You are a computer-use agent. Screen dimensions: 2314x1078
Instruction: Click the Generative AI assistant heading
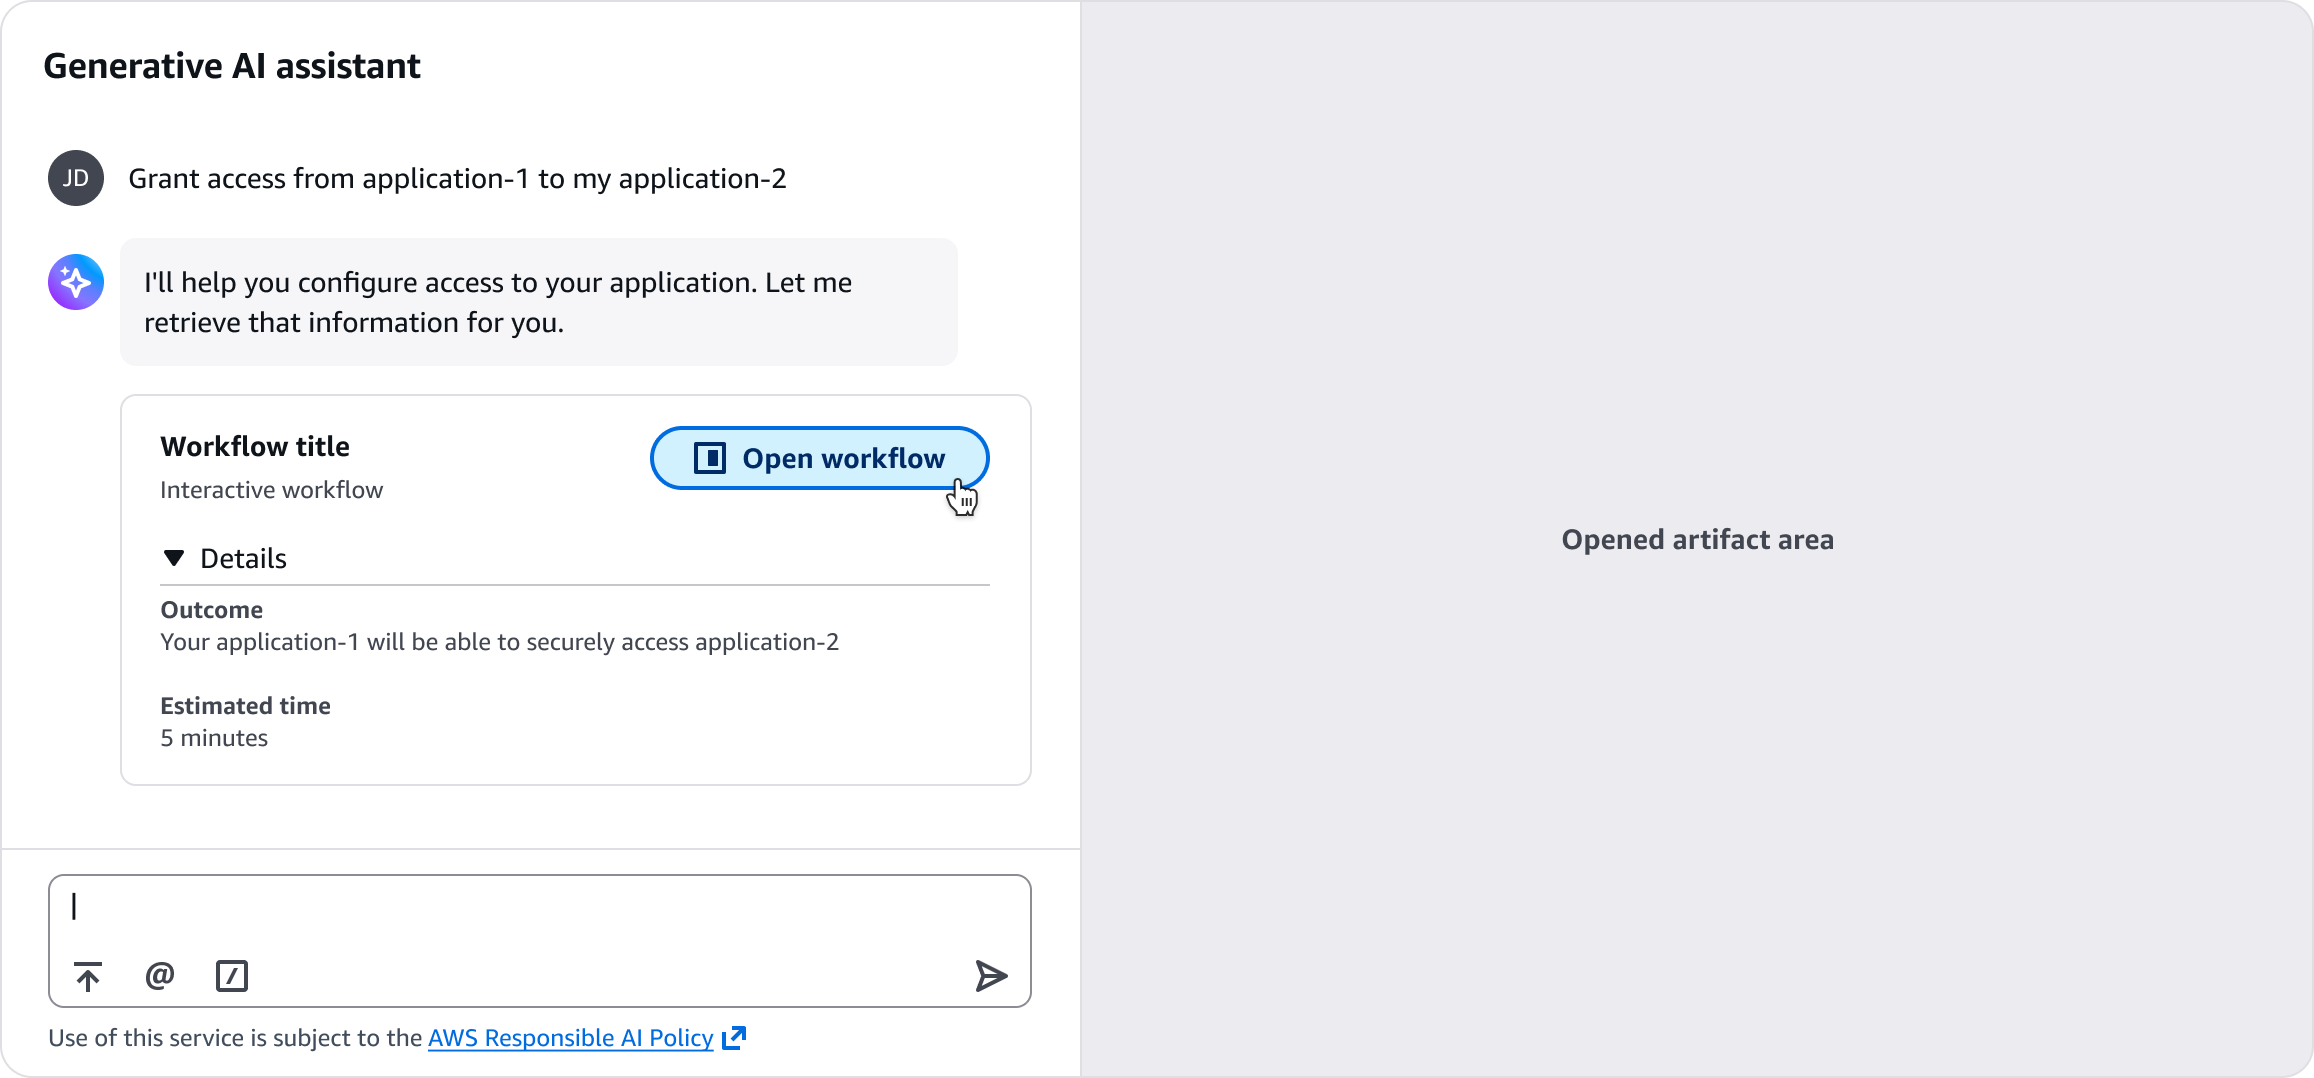pos(232,66)
